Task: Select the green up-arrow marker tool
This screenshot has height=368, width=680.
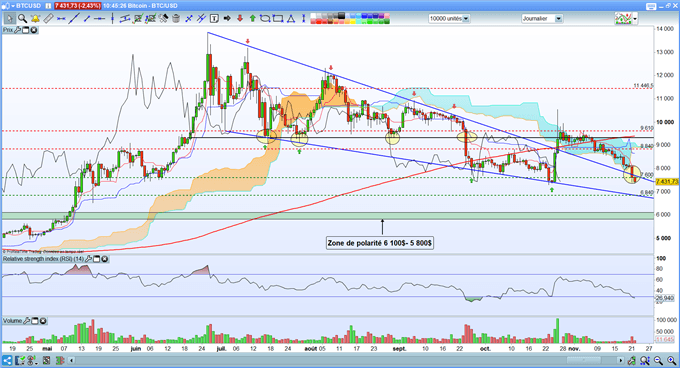Action: (252, 19)
